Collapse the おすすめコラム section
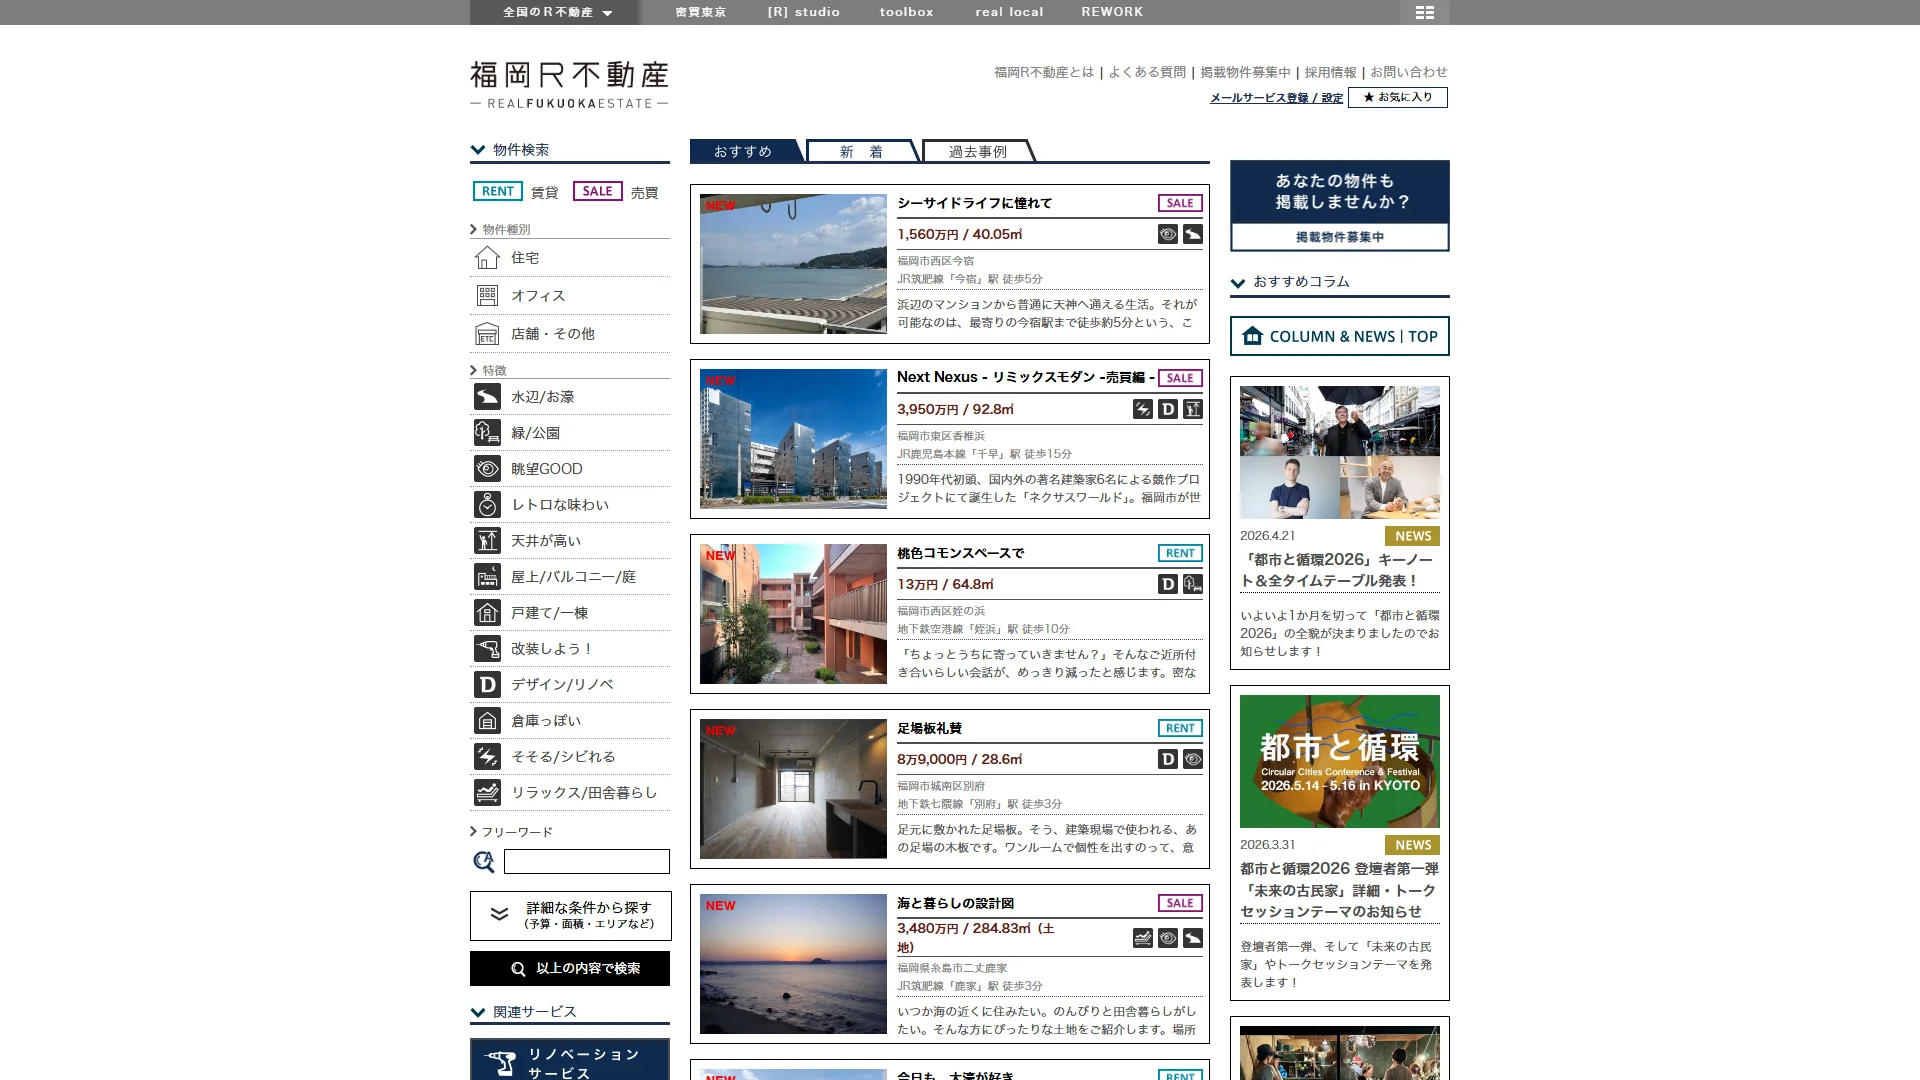 tap(1340, 282)
